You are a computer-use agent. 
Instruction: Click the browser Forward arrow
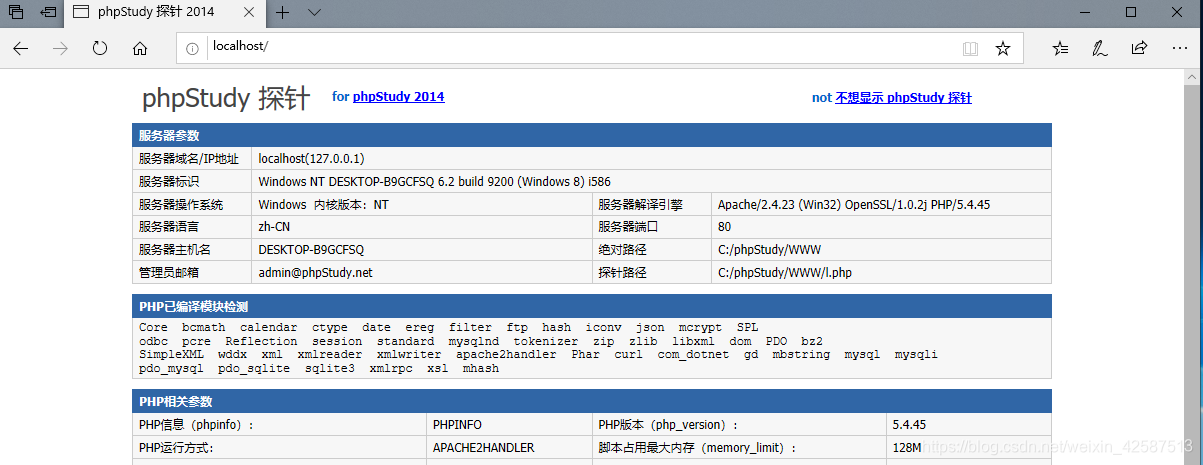click(60, 47)
